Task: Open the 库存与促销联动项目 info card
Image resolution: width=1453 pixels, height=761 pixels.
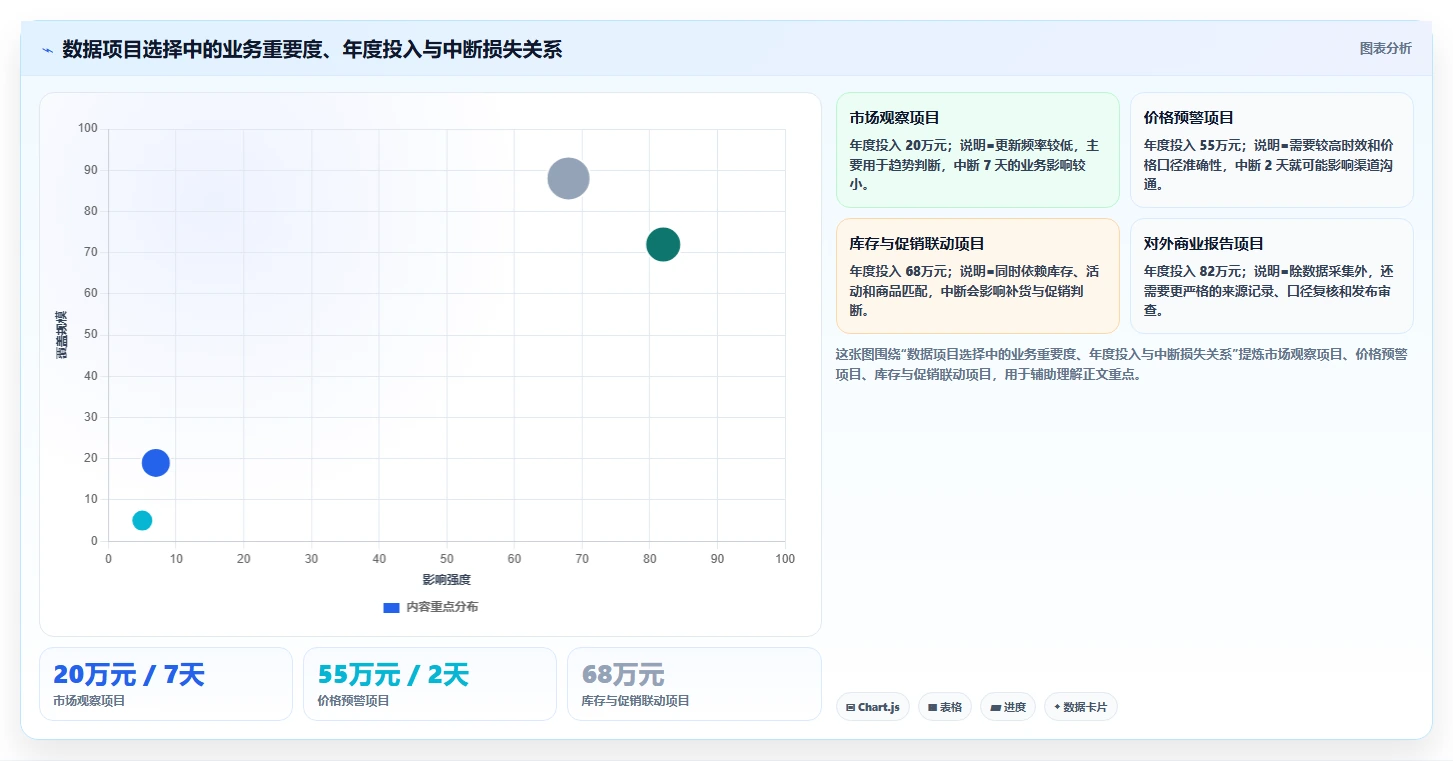Action: [977, 276]
